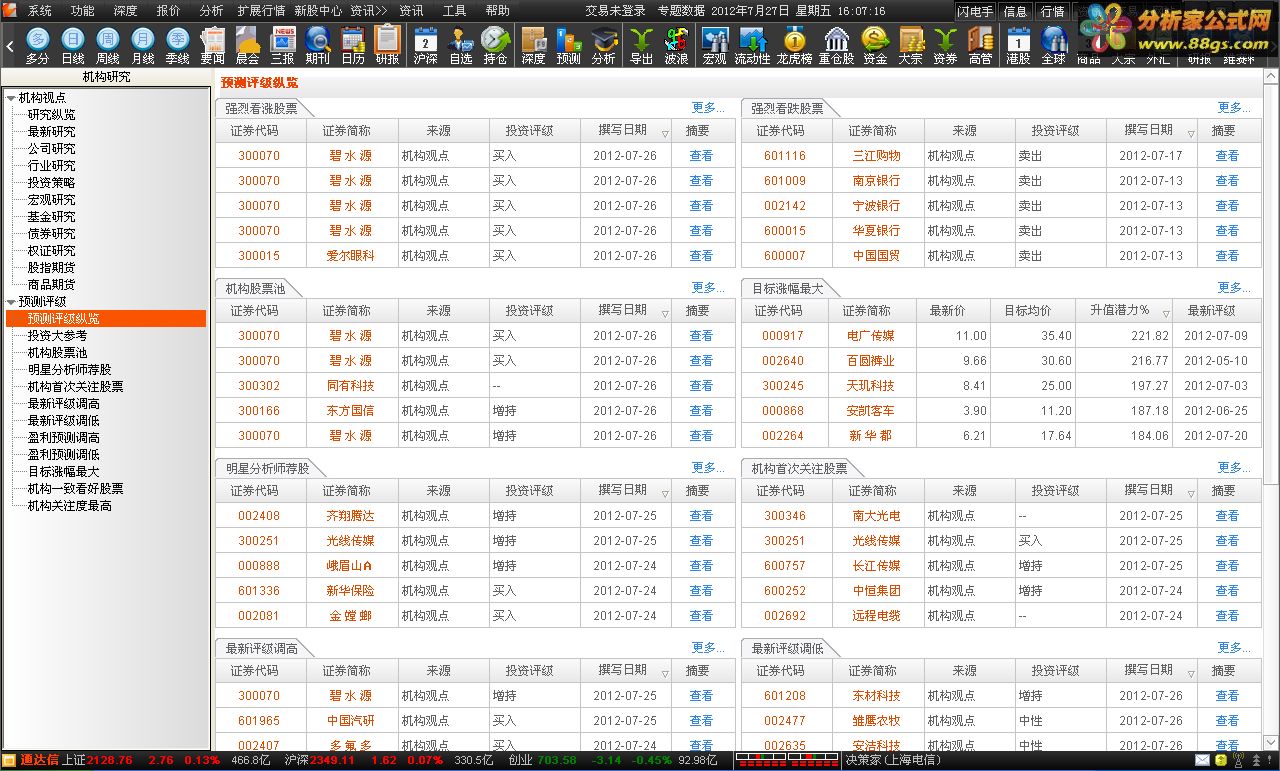Click stock code 601336 新华保险 row
Image resolution: width=1280 pixels, height=771 pixels.
coord(259,591)
